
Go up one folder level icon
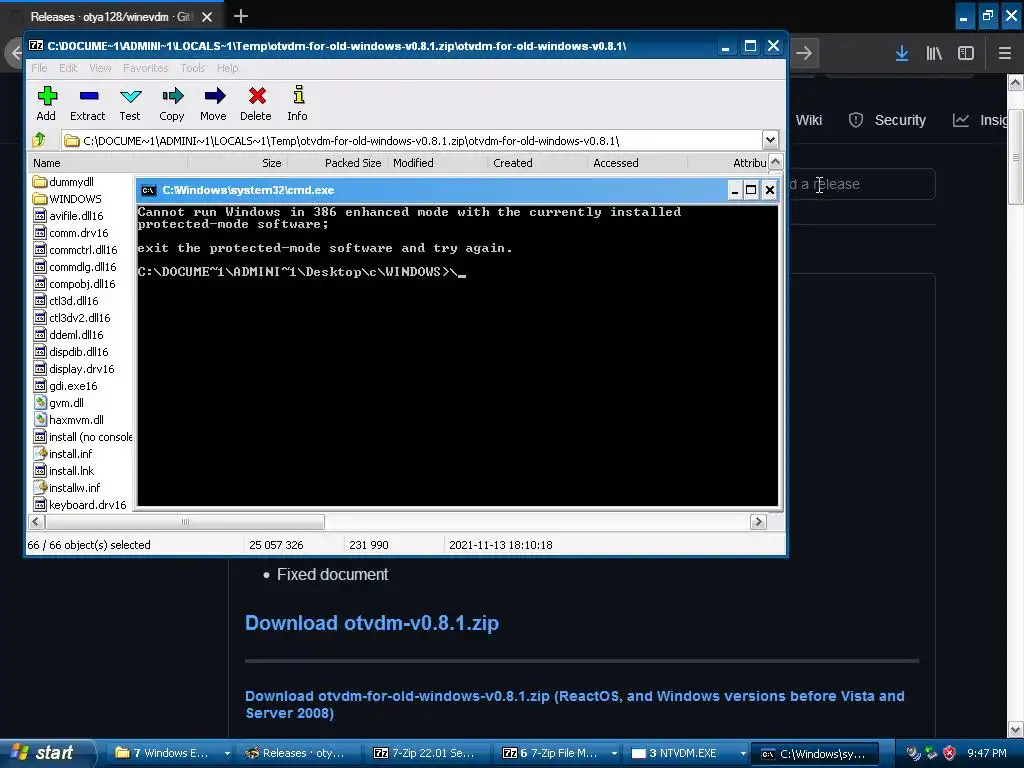[x=39, y=140]
